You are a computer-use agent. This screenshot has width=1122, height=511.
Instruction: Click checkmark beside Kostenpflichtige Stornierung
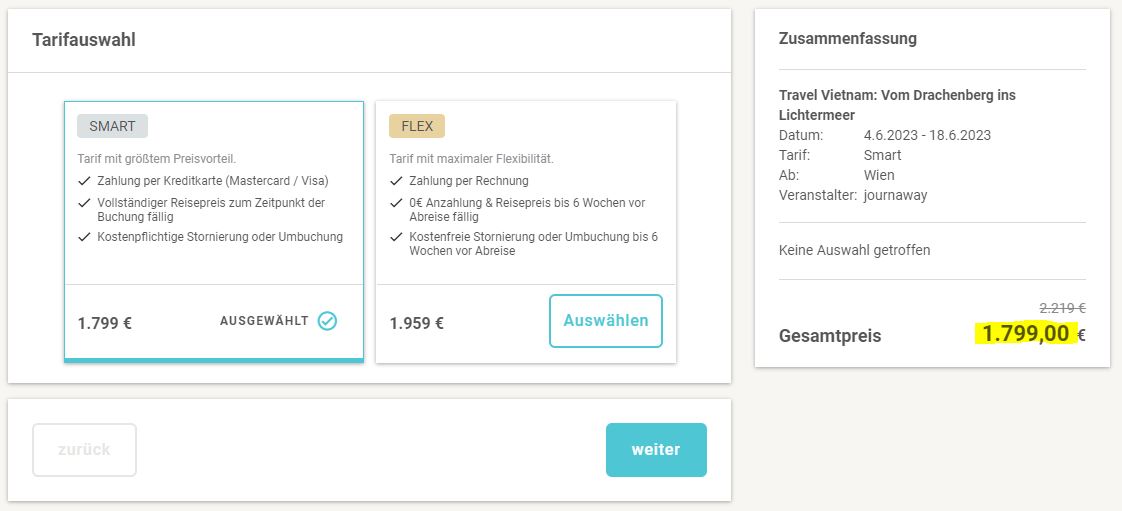point(84,237)
